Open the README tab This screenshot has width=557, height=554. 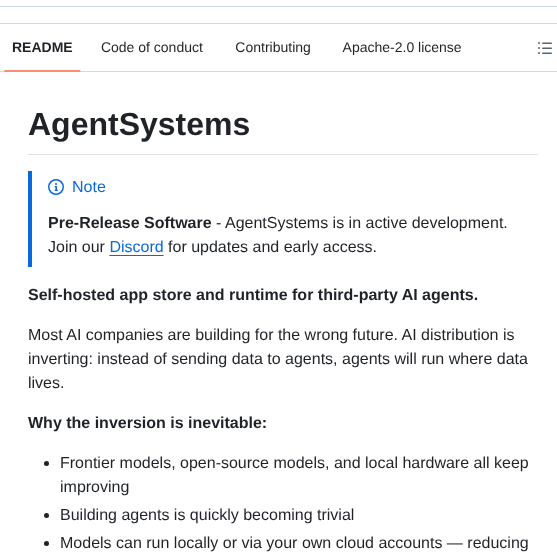coord(42,48)
